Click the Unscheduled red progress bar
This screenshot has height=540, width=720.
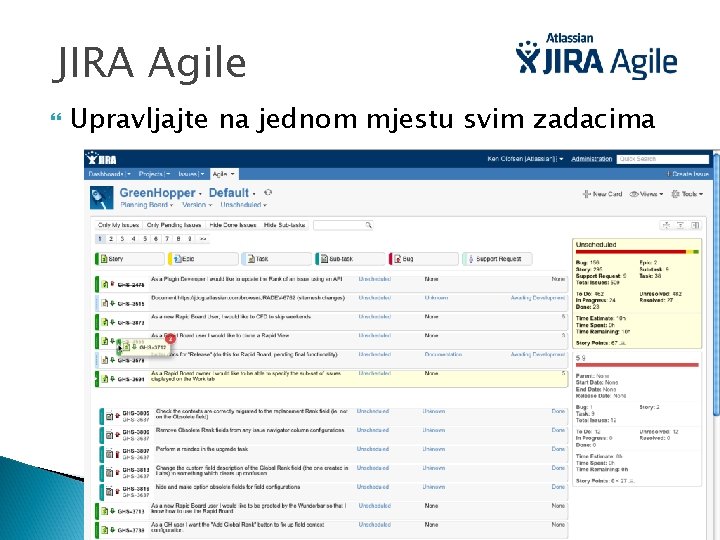(630, 252)
